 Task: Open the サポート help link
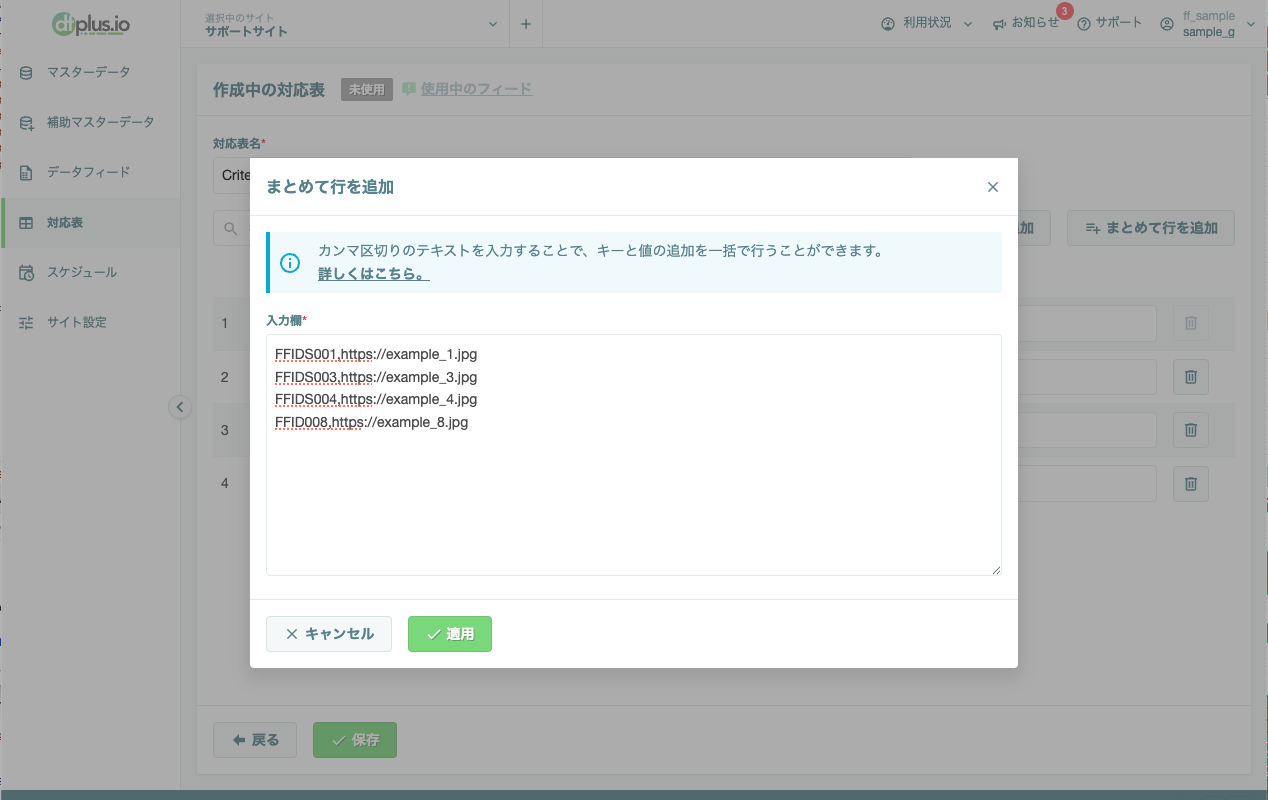tap(1110, 23)
